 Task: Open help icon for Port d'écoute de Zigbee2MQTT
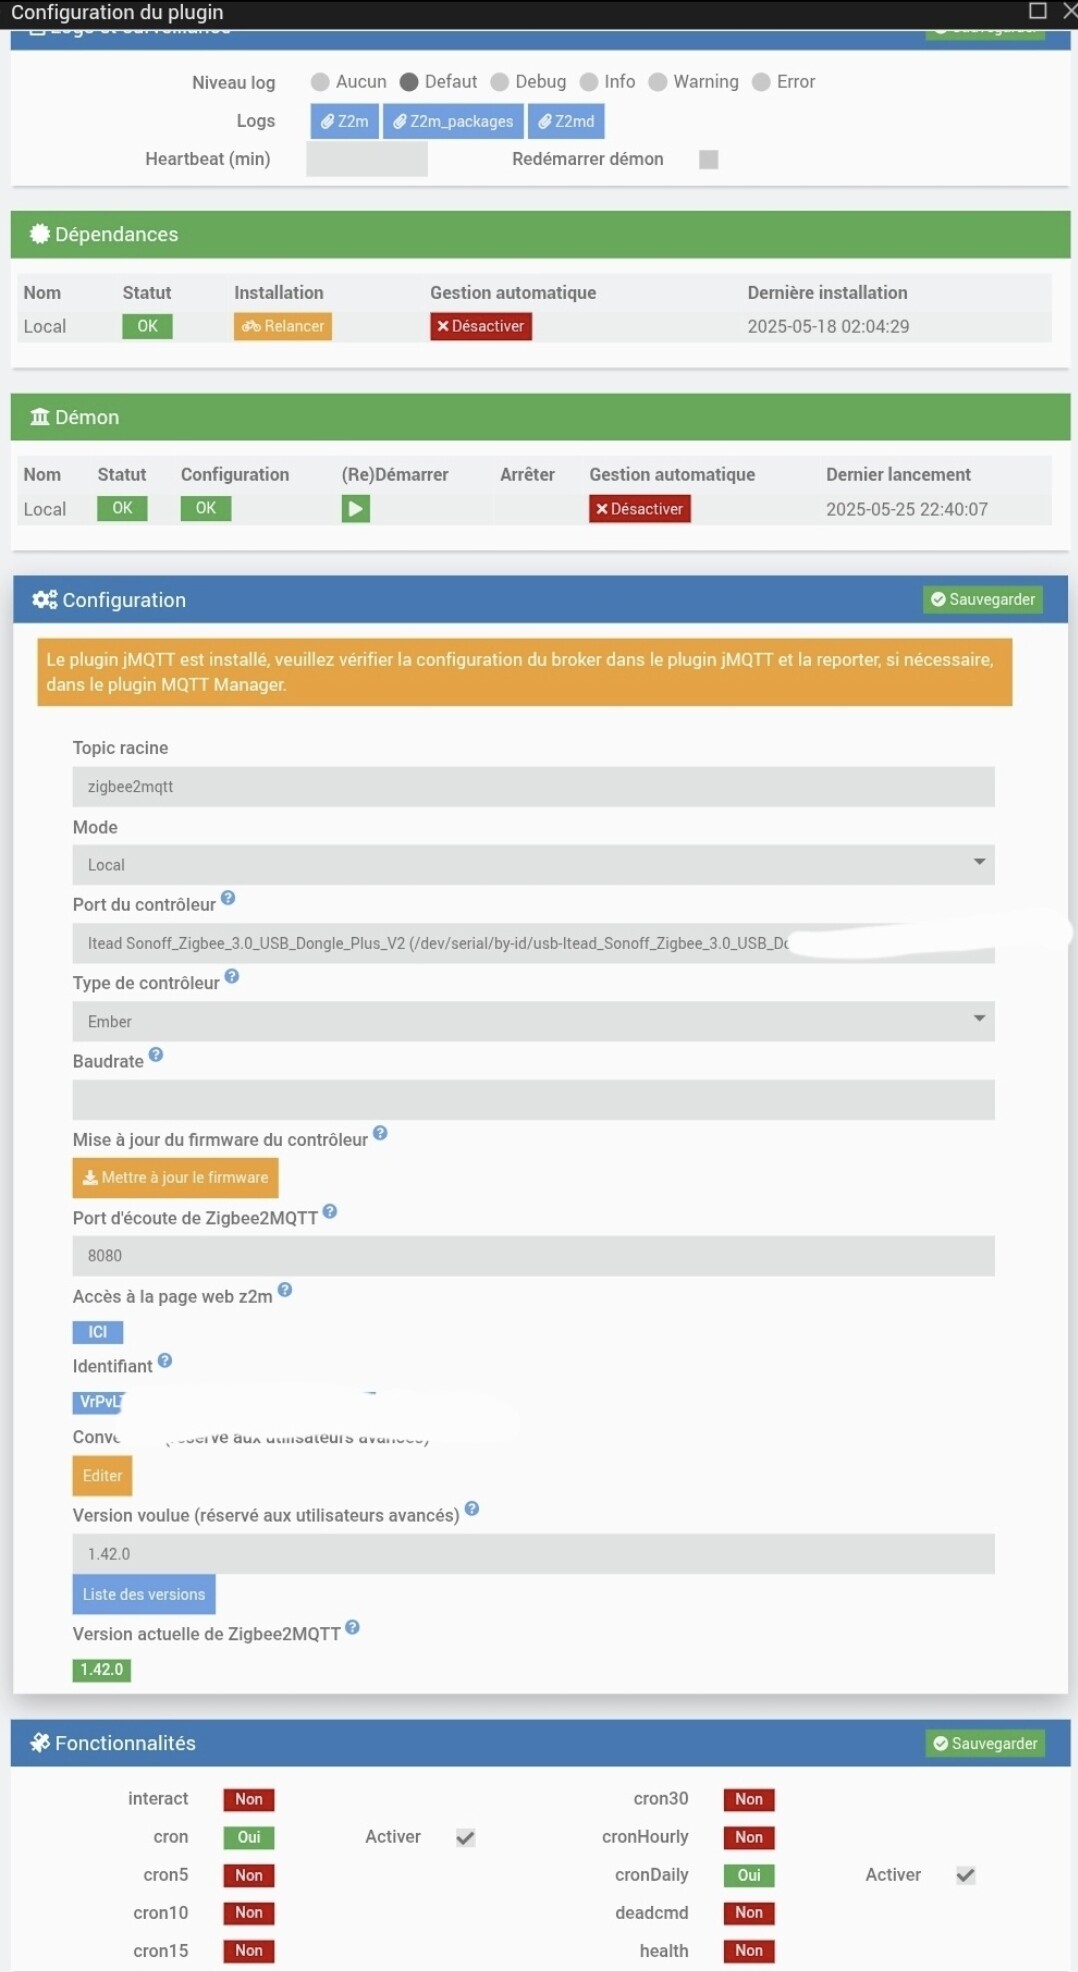click(x=330, y=1211)
